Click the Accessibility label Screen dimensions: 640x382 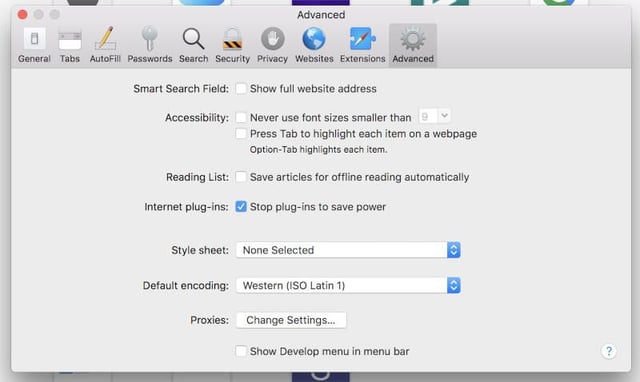click(x=197, y=118)
